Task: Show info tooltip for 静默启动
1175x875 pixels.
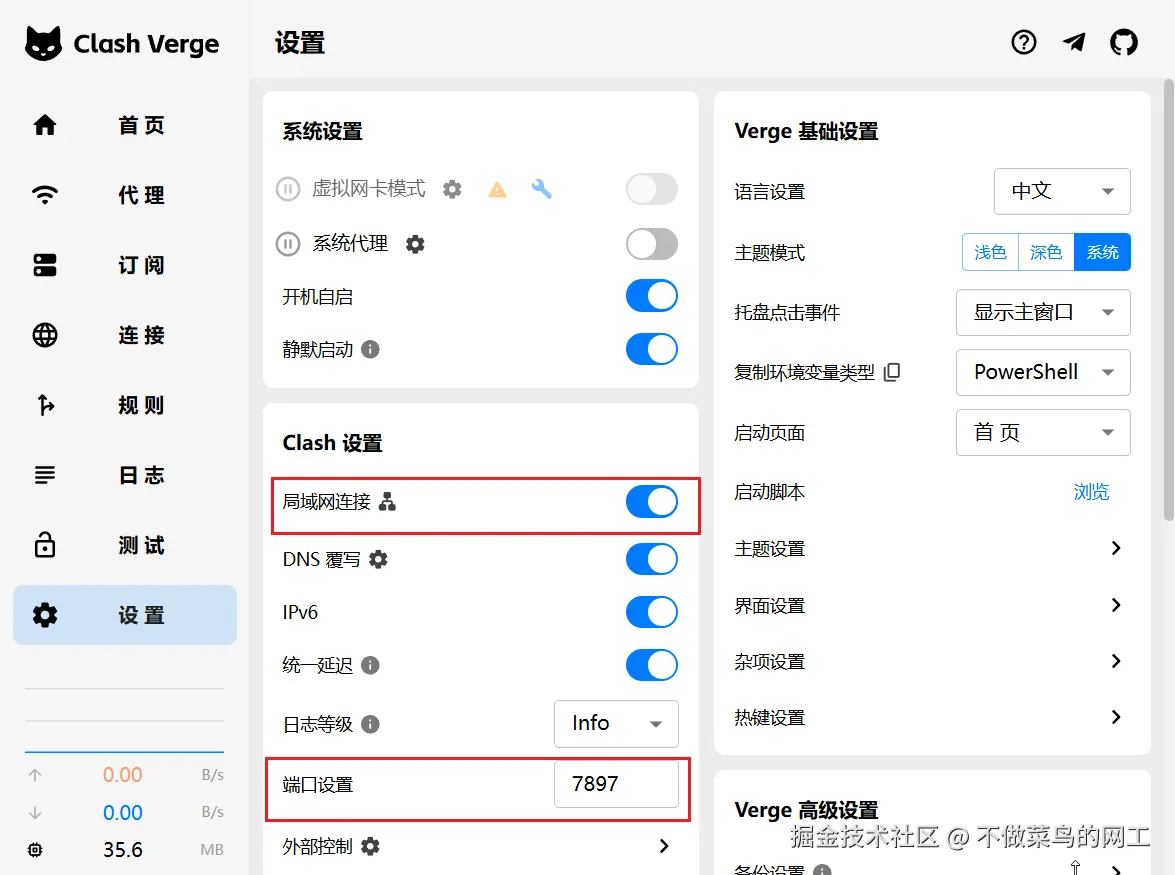Action: pos(370,349)
